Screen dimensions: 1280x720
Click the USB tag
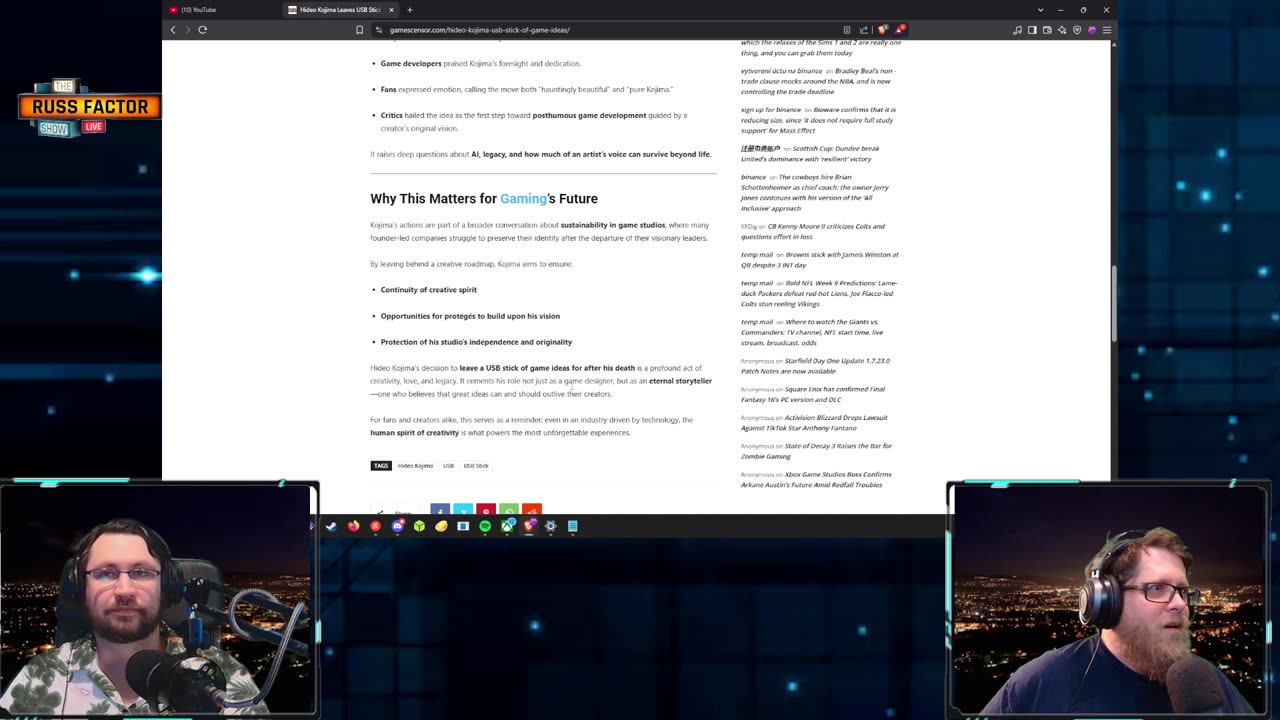coord(448,466)
